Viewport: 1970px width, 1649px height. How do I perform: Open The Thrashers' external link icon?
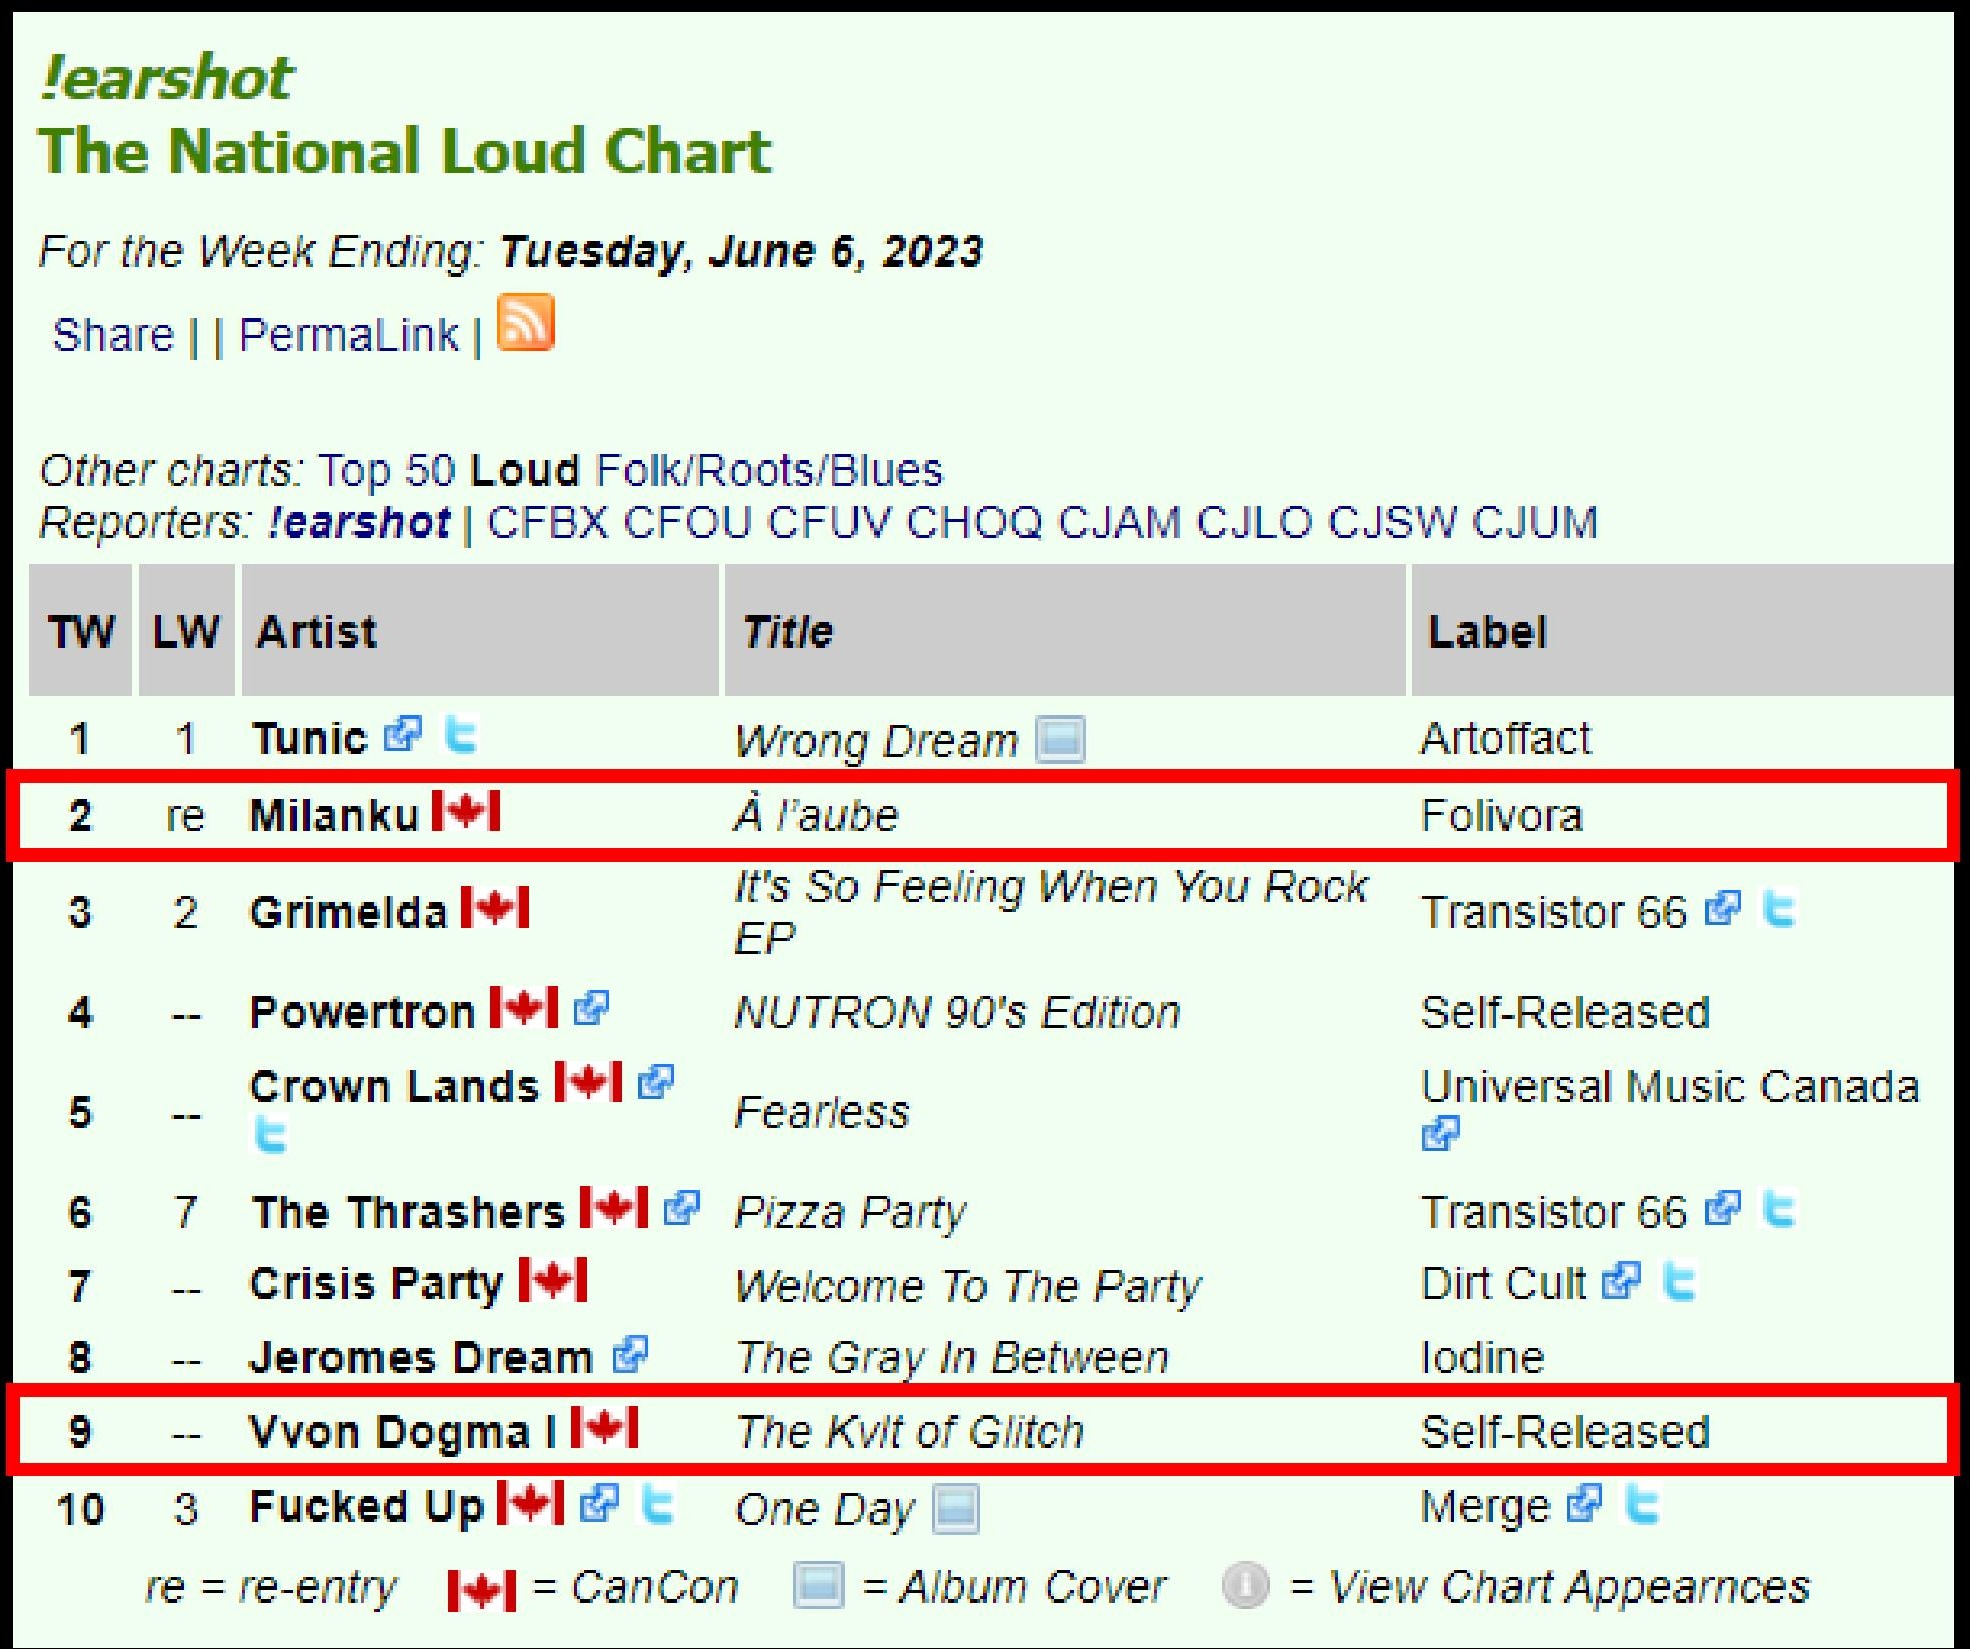click(682, 1208)
